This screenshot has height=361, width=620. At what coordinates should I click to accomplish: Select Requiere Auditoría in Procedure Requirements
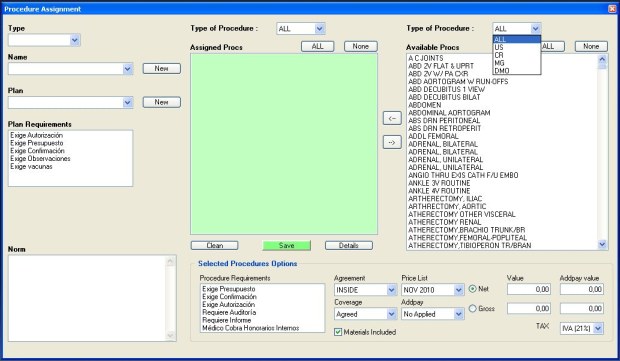229,312
